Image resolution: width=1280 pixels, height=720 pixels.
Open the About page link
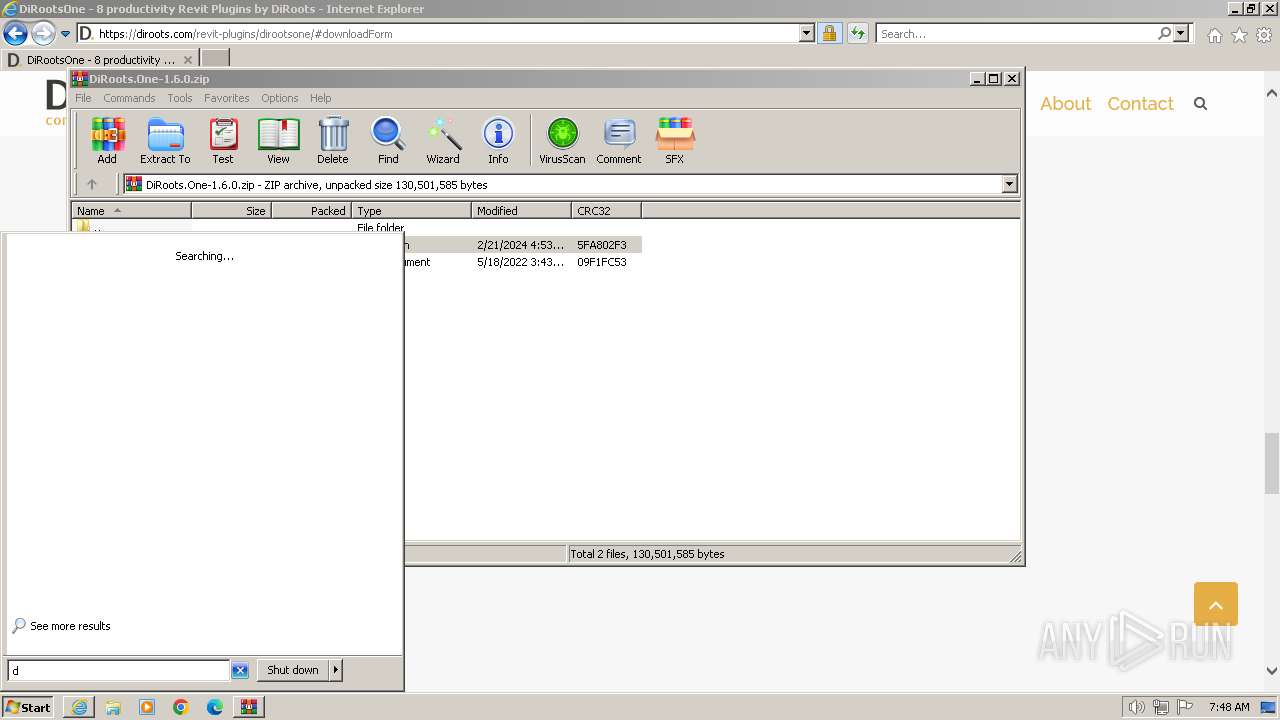tap(1065, 103)
